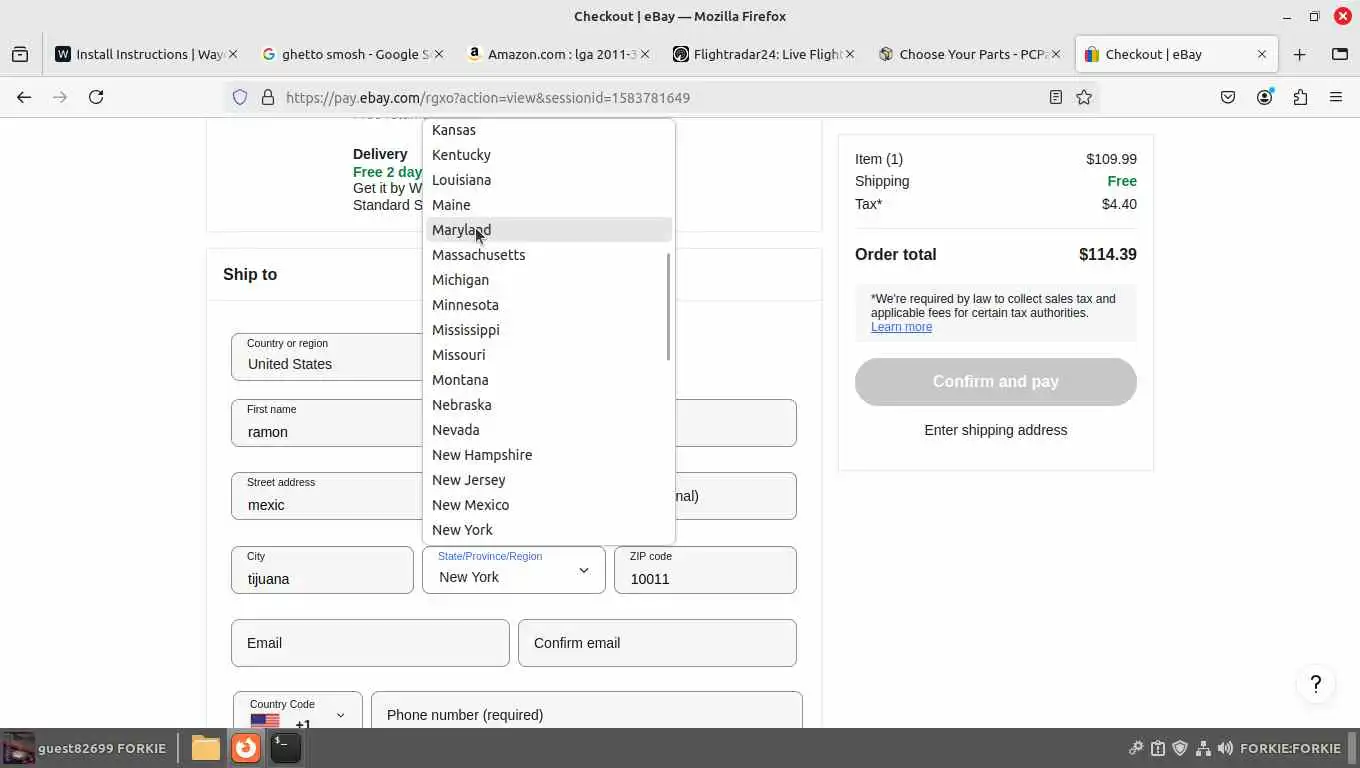Click the Confirm and pay button
Viewport: 1360px width, 768px height.
pyautogui.click(x=996, y=382)
